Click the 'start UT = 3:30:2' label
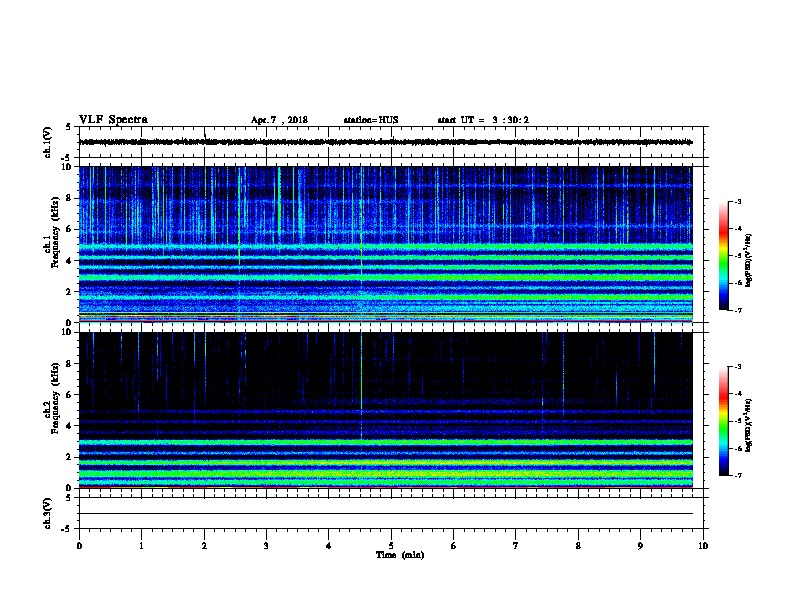The image size is (792, 612). coord(483,120)
